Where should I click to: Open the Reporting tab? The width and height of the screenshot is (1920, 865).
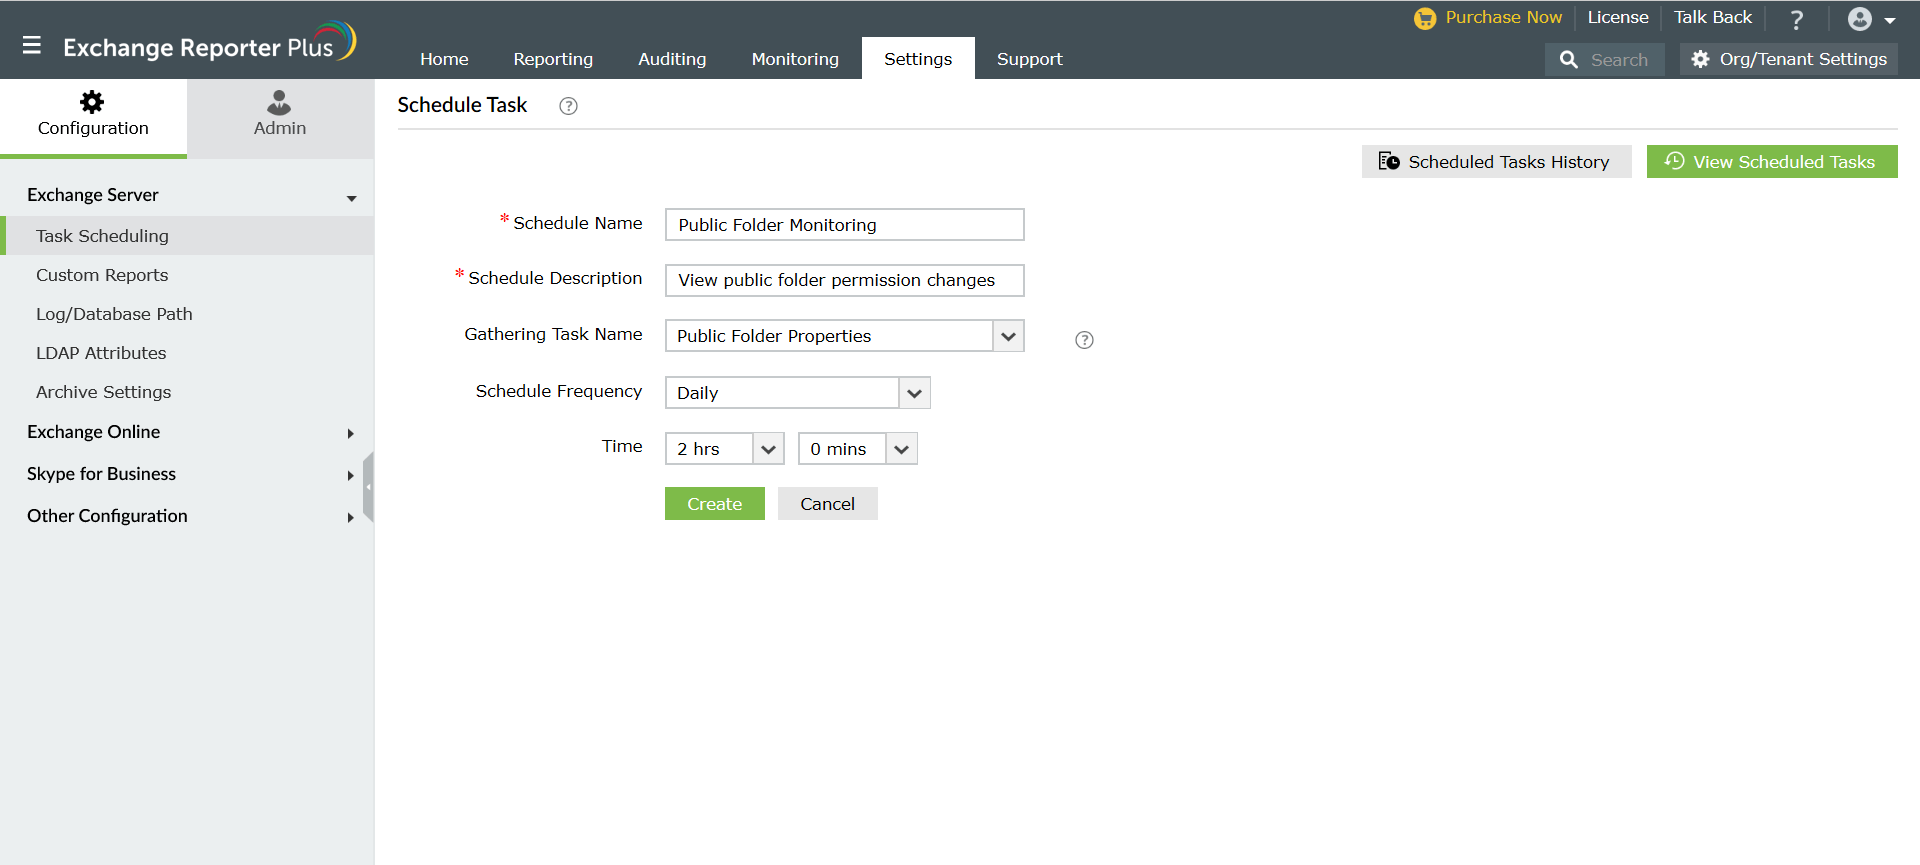click(553, 59)
